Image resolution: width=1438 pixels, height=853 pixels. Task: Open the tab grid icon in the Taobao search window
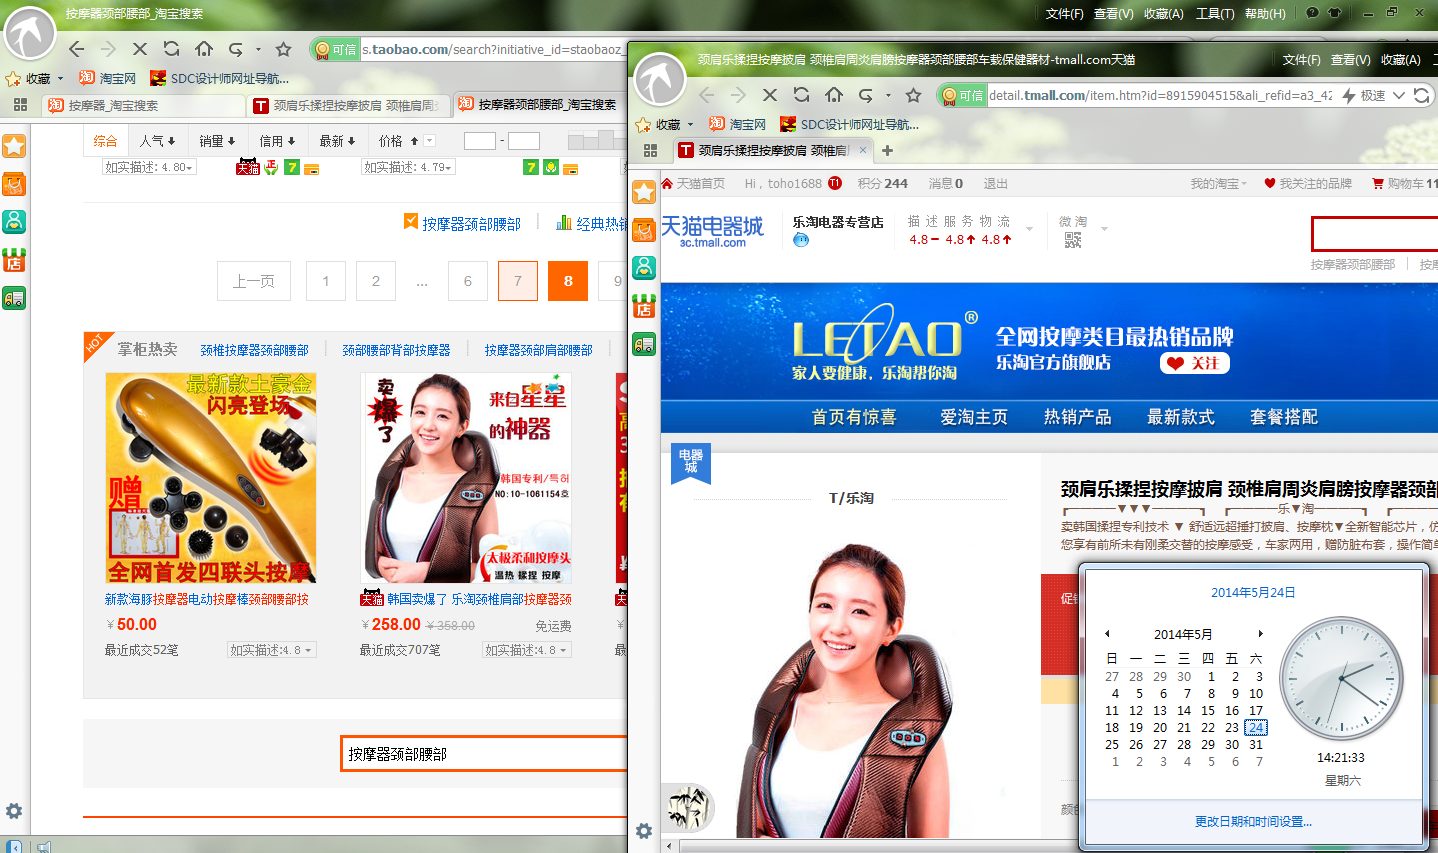pyautogui.click(x=20, y=104)
